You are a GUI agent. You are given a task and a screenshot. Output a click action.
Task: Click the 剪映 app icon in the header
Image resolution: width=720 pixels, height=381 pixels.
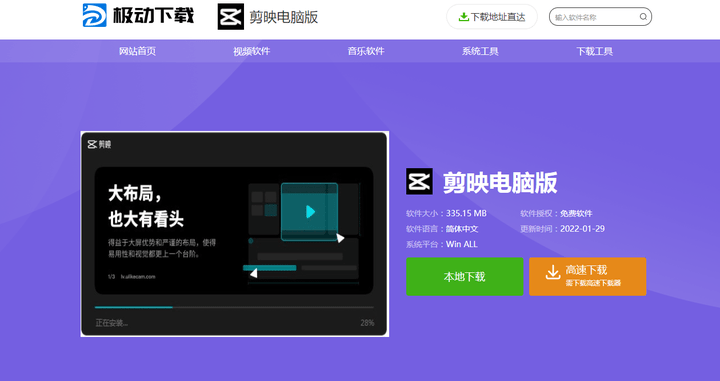pyautogui.click(x=231, y=17)
